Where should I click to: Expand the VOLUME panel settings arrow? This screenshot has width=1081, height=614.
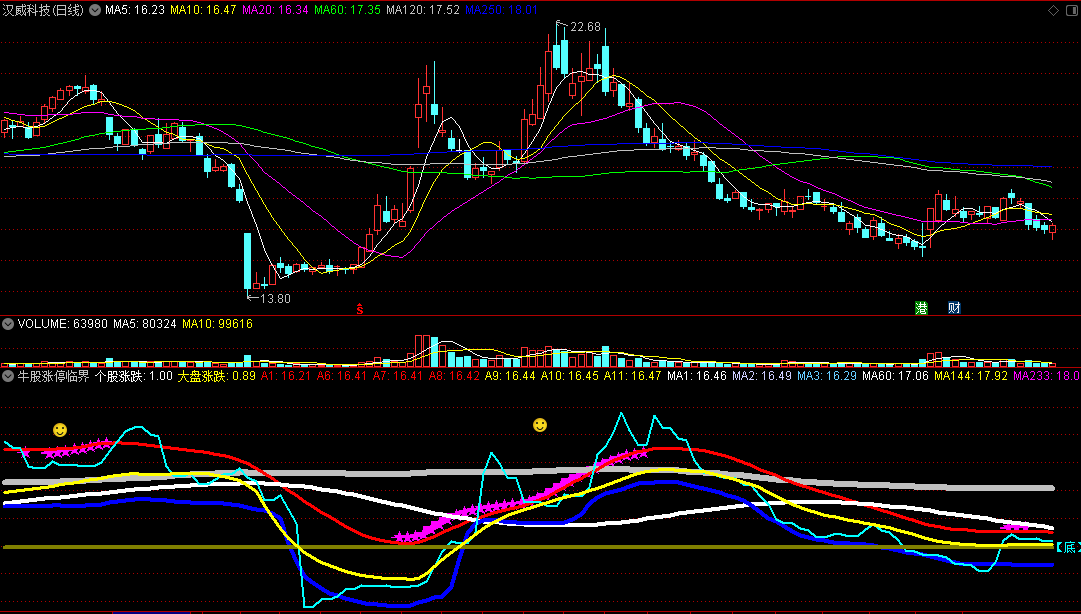coord(8,324)
